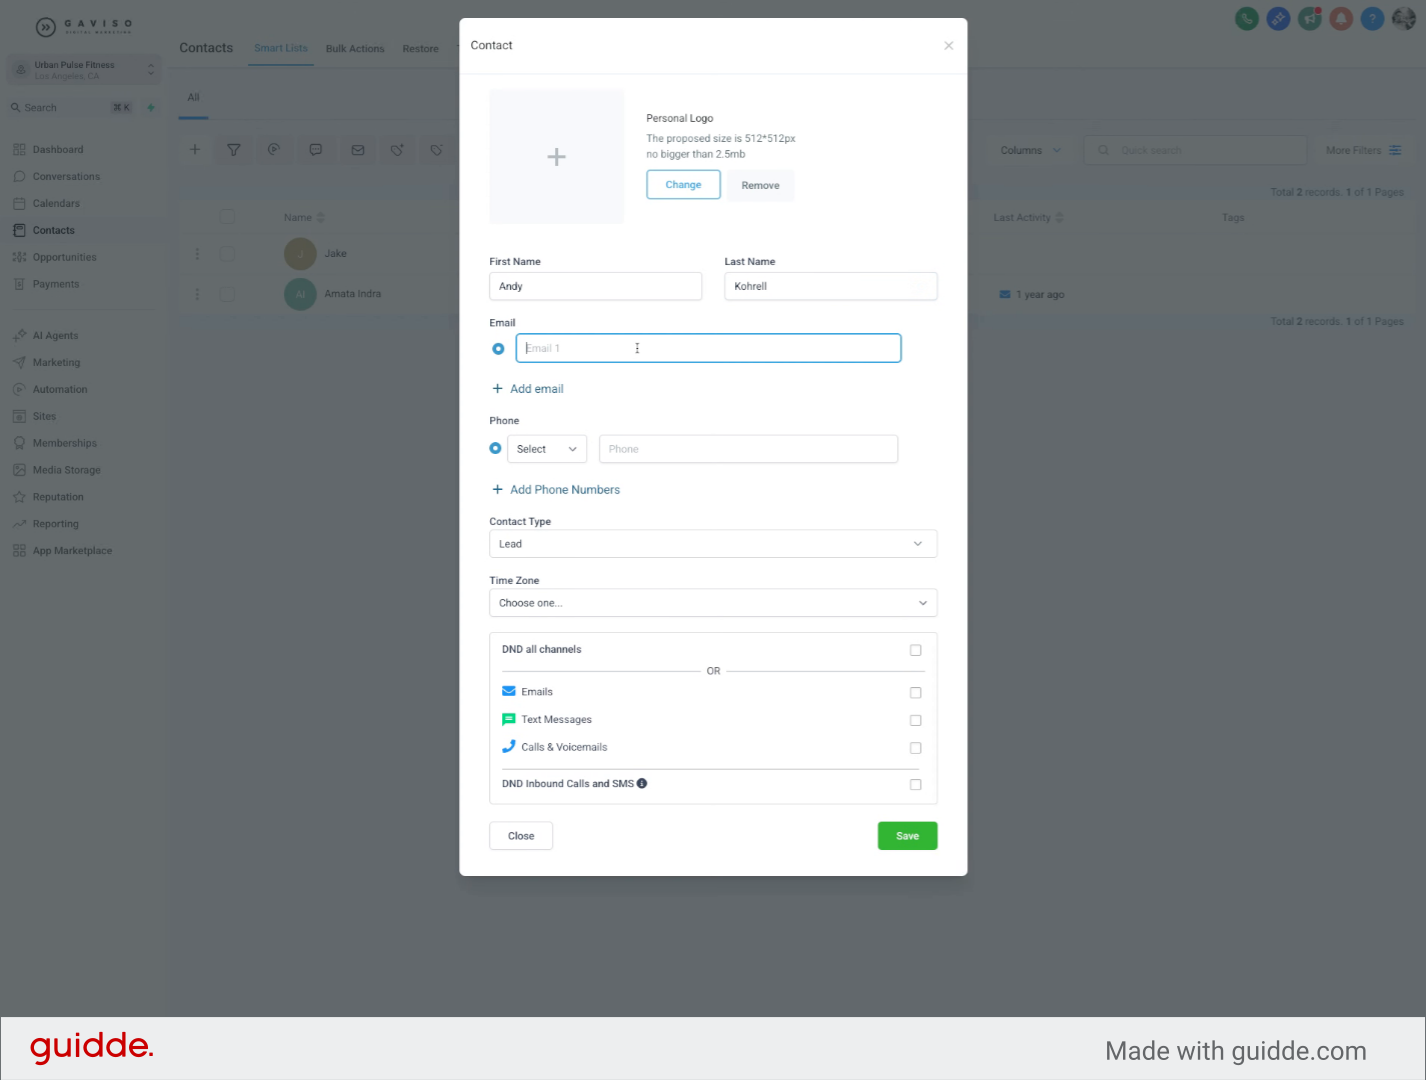
Task: Click the send SMS chat bubble icon
Action: coord(316,150)
